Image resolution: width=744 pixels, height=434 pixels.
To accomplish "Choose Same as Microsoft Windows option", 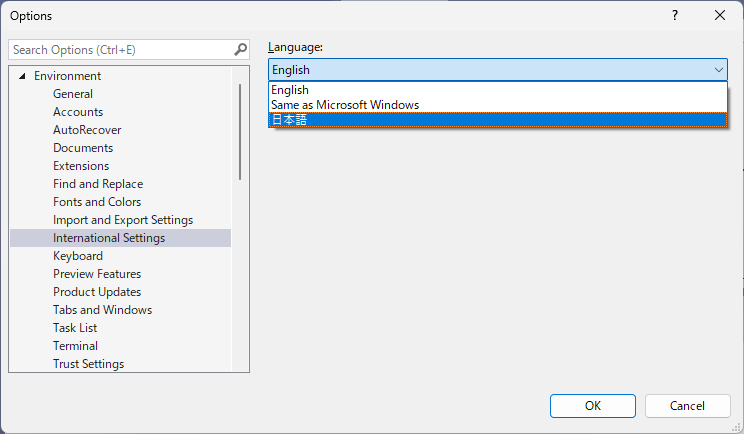I will [345, 105].
